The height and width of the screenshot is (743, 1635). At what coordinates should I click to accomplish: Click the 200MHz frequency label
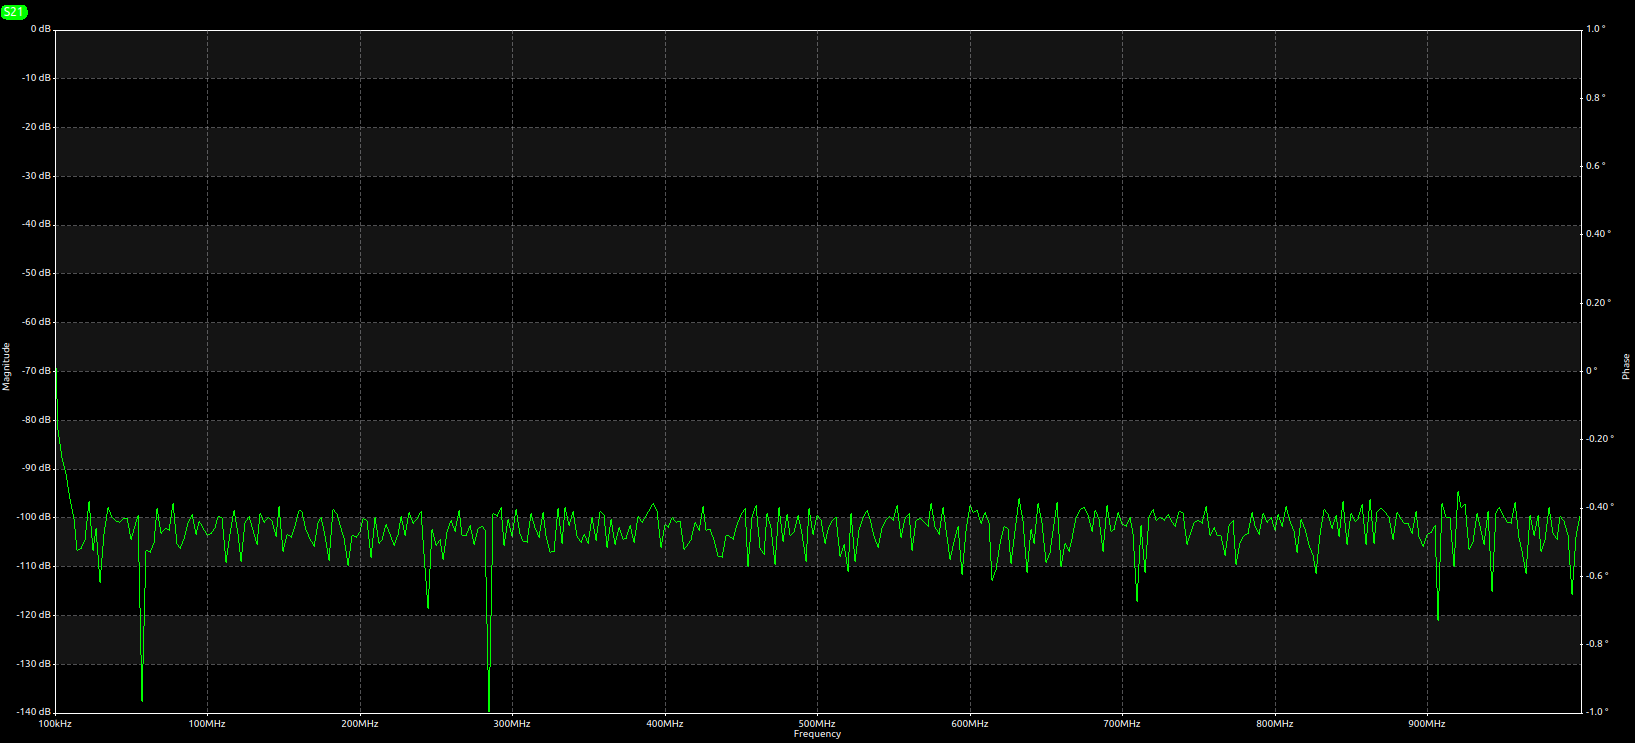pyautogui.click(x=360, y=724)
